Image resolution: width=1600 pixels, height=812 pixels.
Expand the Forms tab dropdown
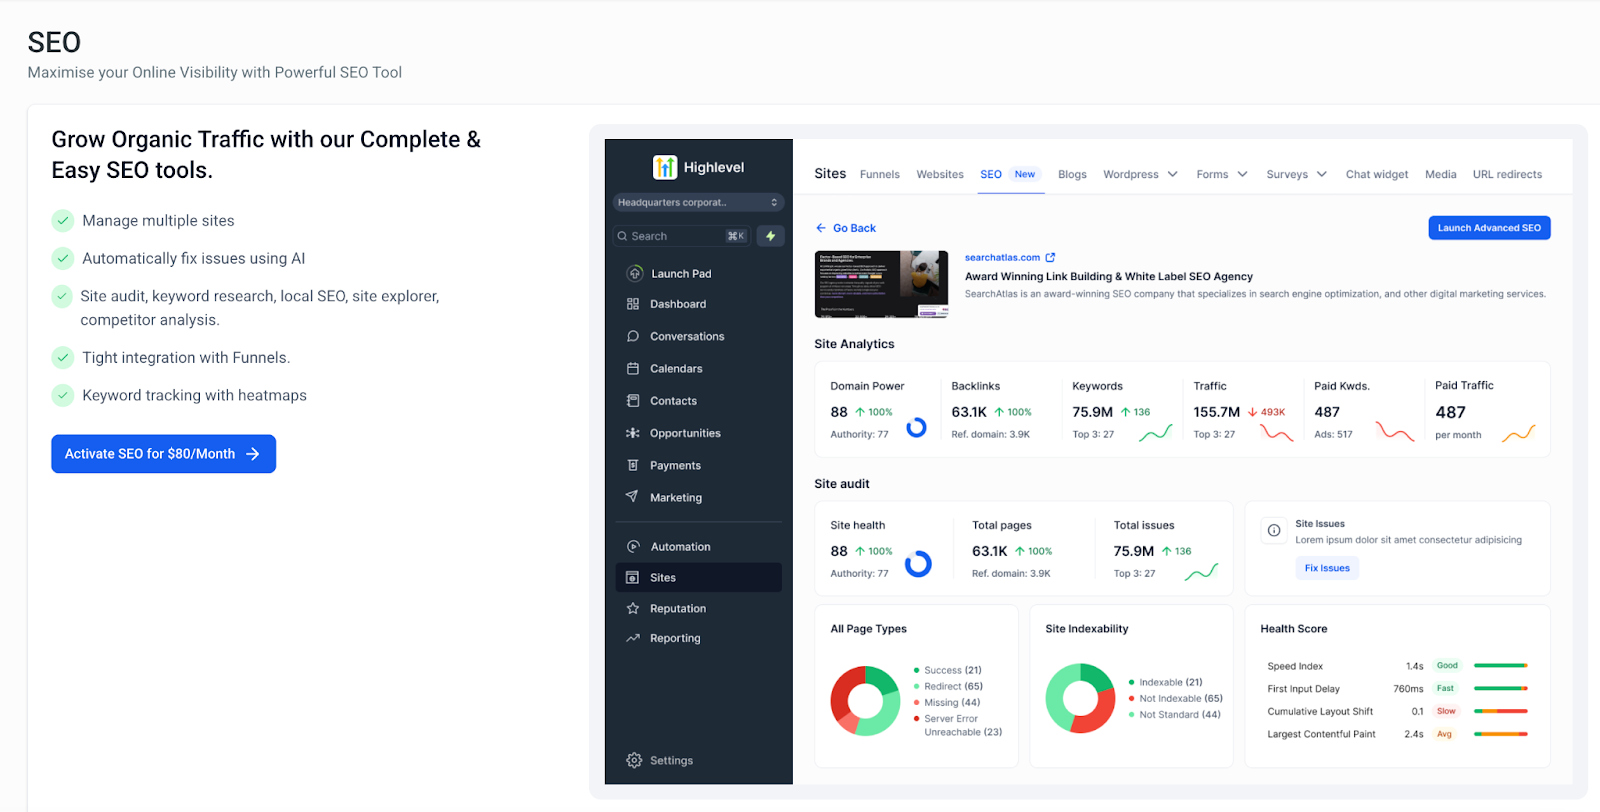[x=1242, y=174]
